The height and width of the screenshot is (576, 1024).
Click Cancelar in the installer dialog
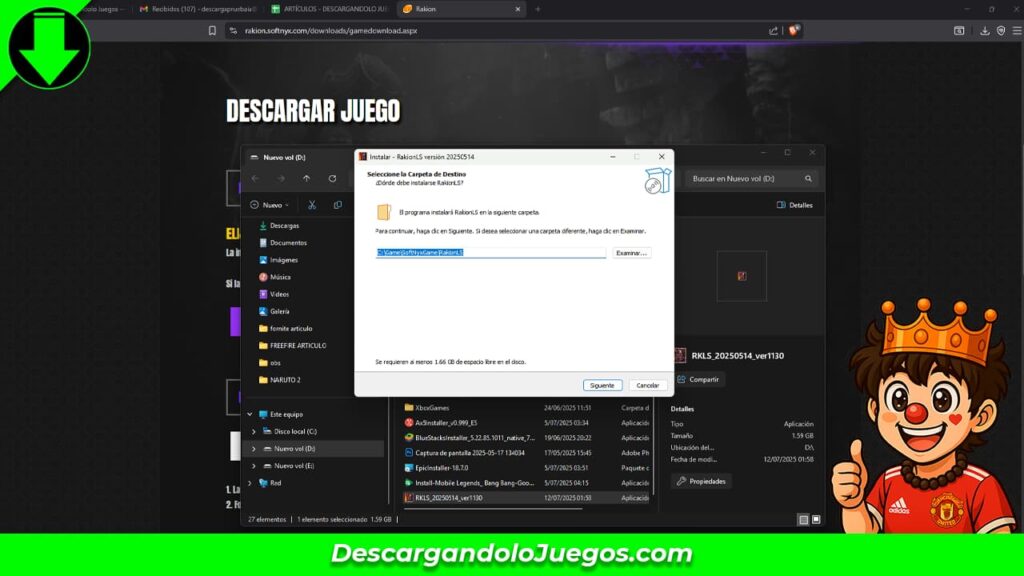(x=648, y=385)
